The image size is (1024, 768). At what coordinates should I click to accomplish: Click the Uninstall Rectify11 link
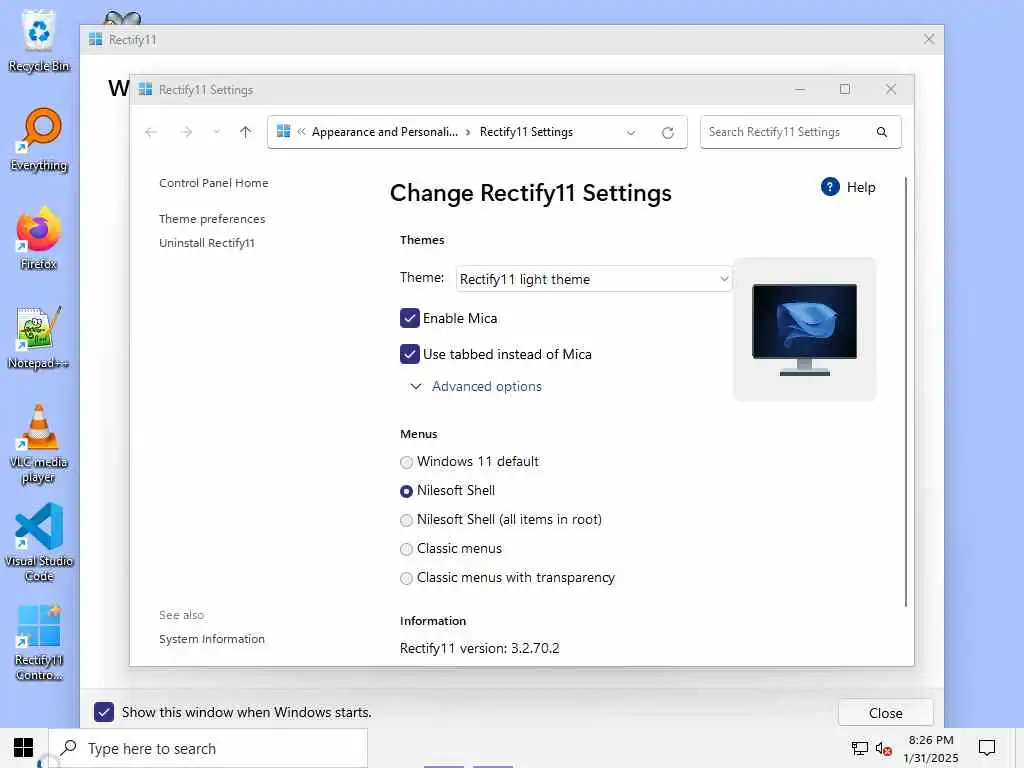coord(207,243)
